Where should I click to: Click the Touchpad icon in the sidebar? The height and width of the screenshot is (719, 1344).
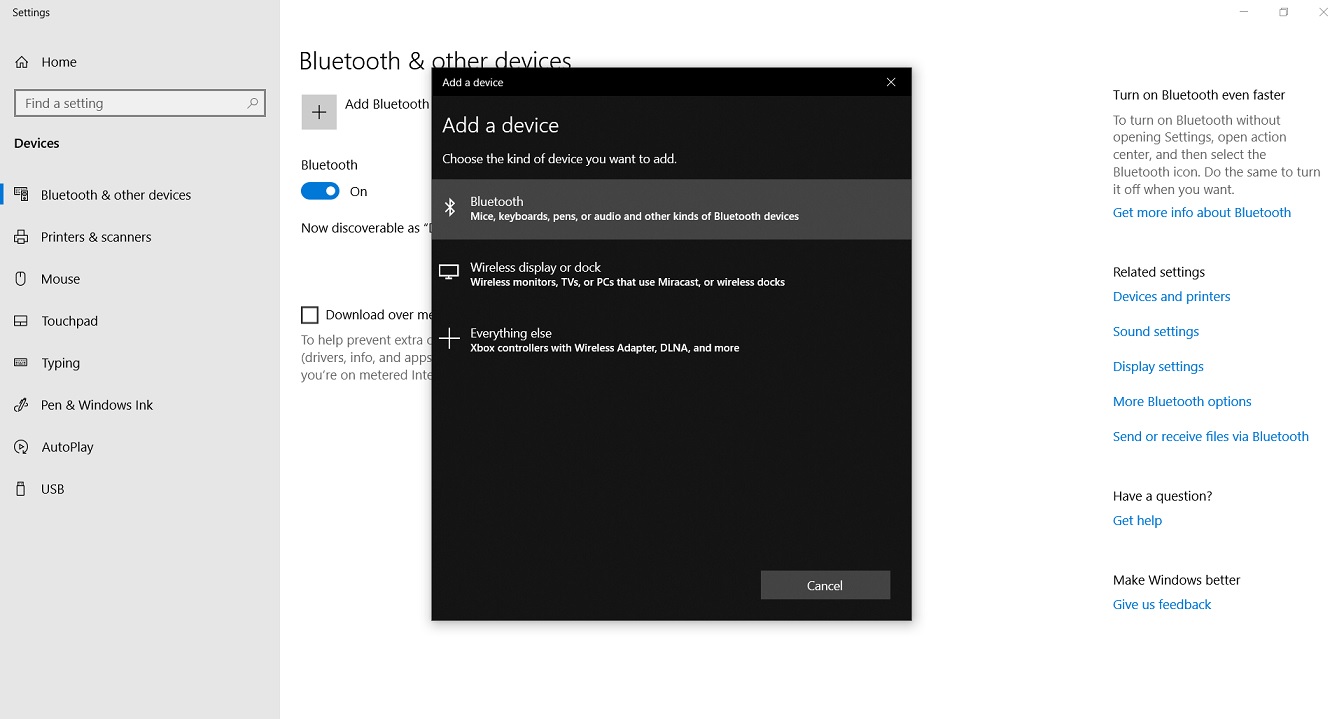point(22,321)
